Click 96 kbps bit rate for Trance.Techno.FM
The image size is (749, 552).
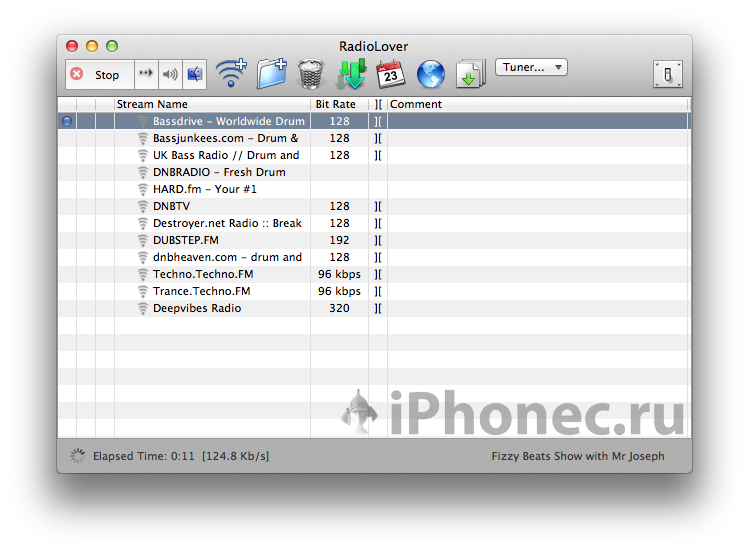[340, 291]
